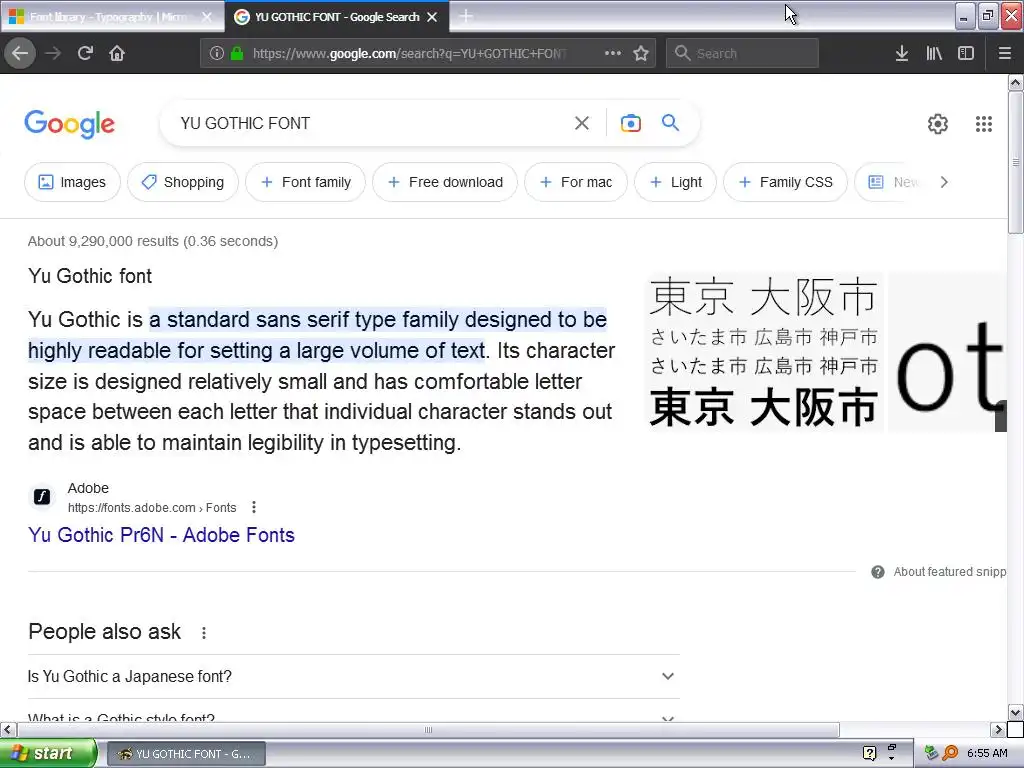Add 'Light' refinement chip
This screenshot has height=768, width=1024.
click(675, 182)
